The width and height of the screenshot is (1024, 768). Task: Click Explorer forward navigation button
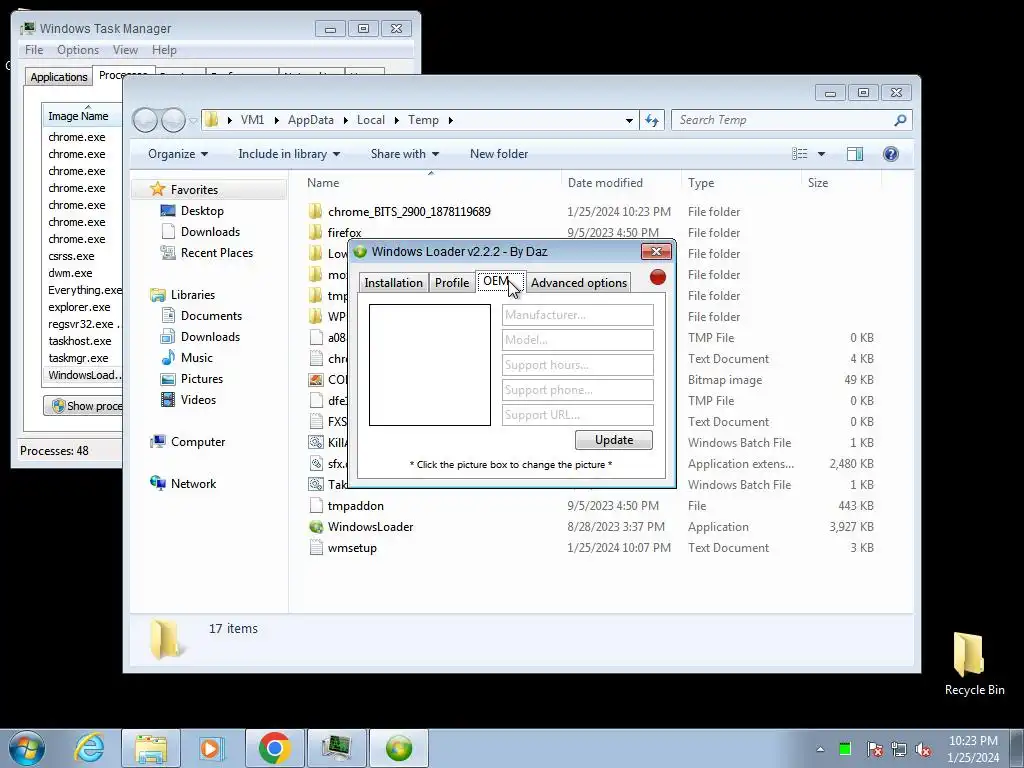coord(173,120)
